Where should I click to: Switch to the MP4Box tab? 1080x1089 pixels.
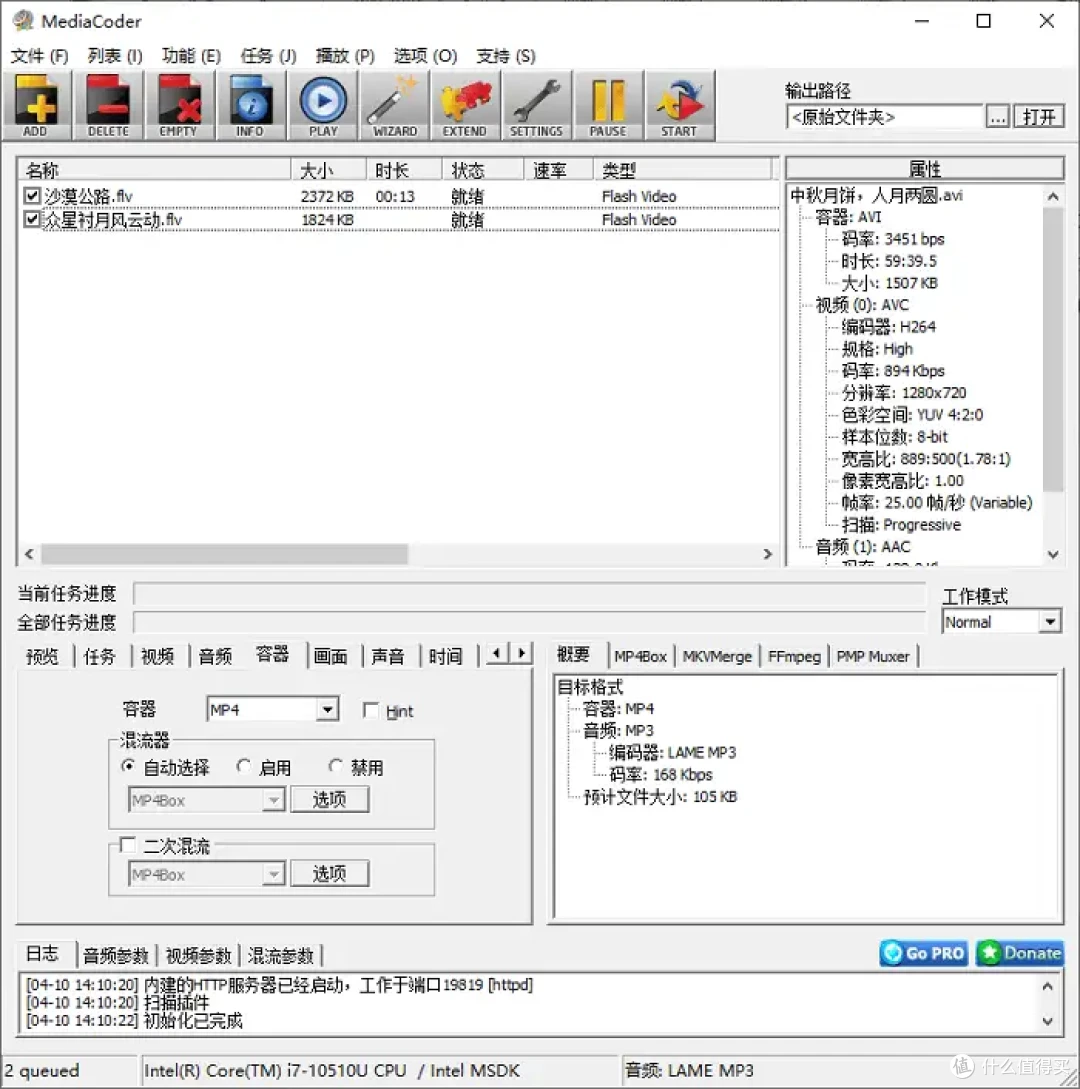640,656
